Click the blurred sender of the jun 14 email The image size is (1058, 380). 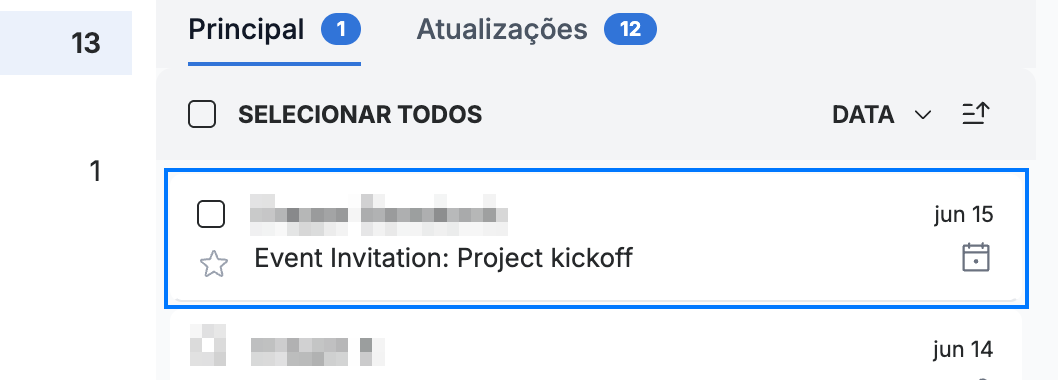point(318,350)
